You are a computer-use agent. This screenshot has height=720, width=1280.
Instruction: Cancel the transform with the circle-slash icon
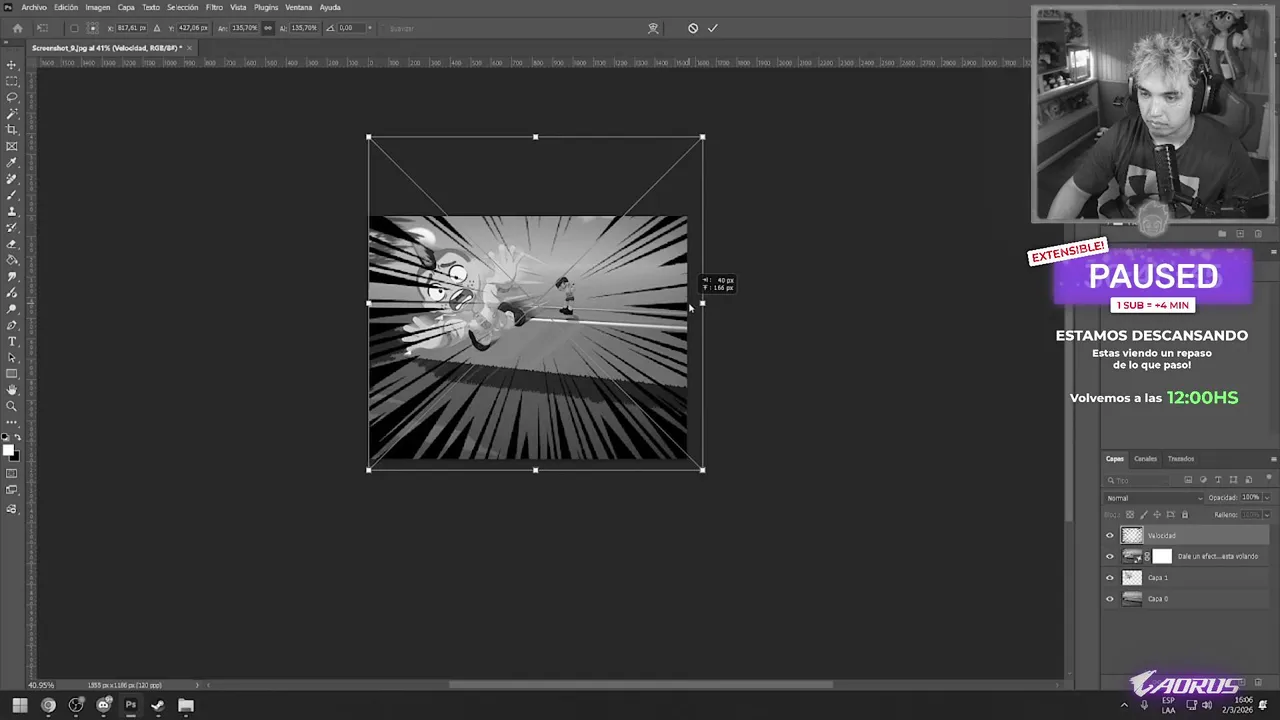click(x=693, y=28)
